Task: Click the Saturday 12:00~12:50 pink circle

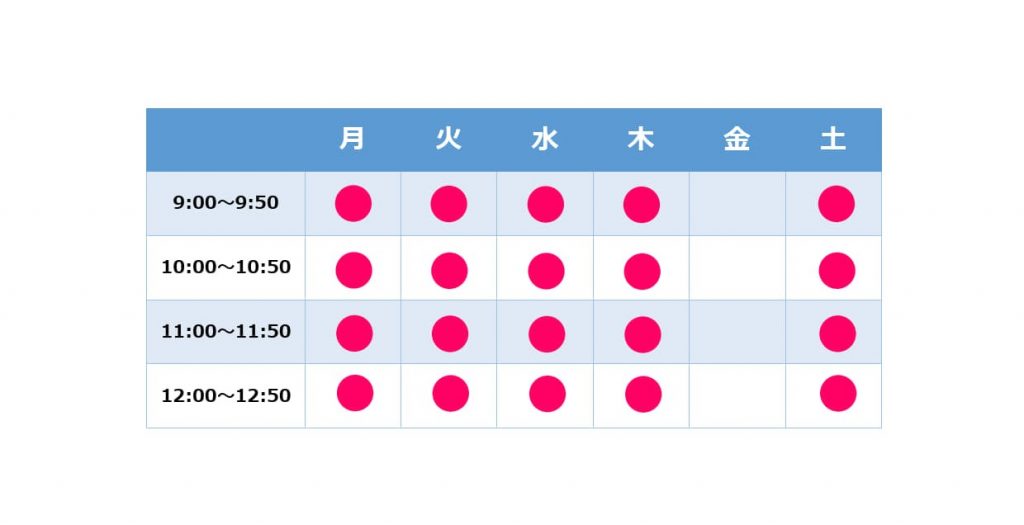Action: click(838, 394)
